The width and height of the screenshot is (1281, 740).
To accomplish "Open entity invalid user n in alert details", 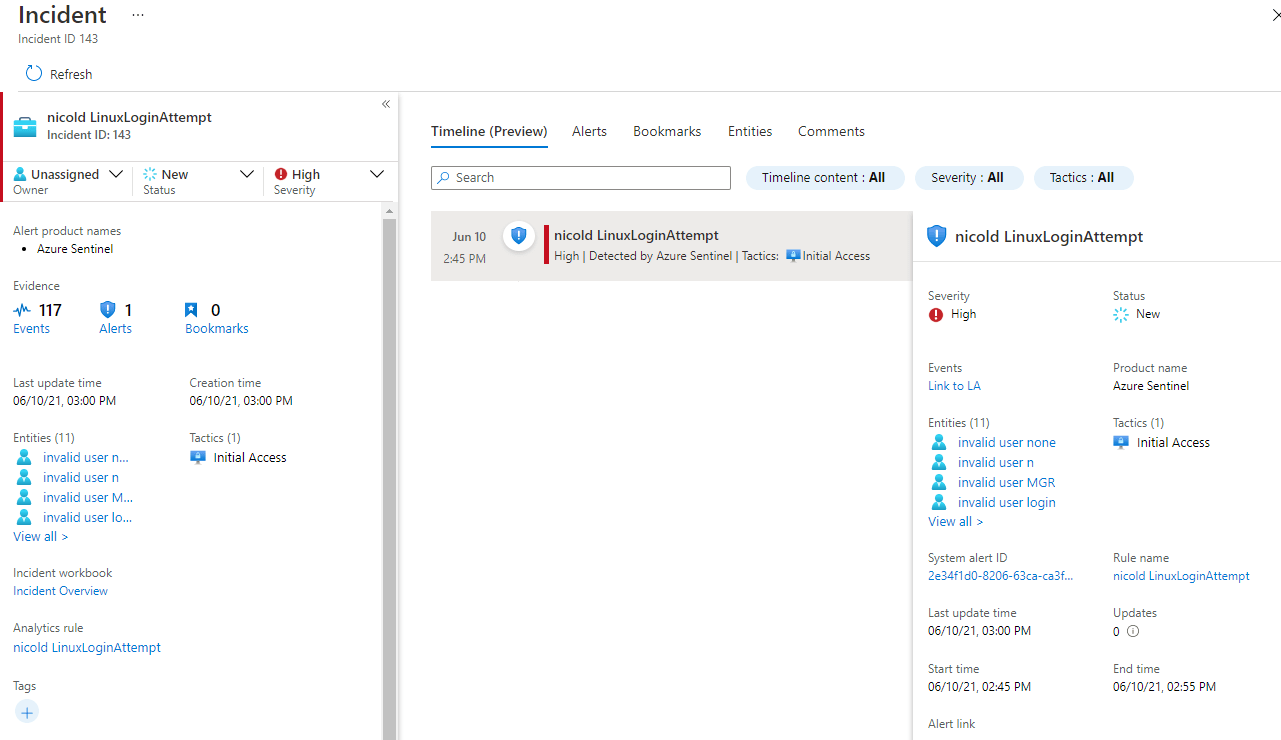I will [996, 462].
